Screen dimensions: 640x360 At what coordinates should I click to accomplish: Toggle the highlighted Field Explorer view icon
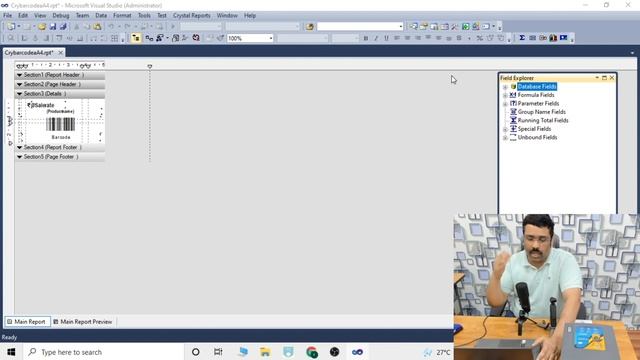click(x=136, y=38)
